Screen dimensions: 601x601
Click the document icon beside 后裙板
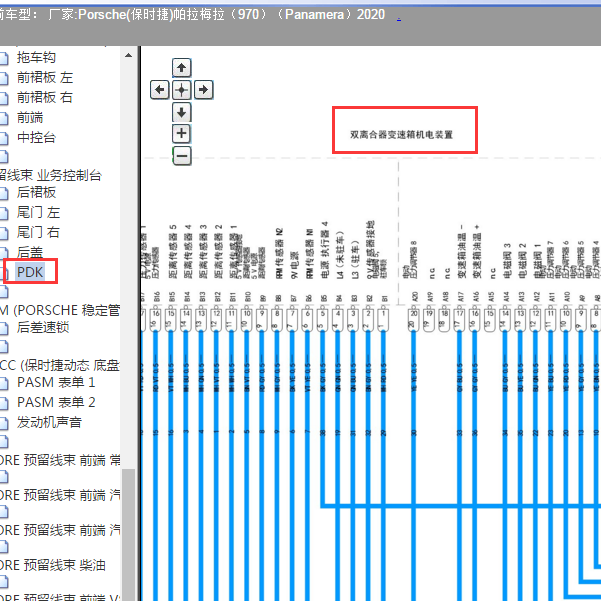click(x=4, y=193)
